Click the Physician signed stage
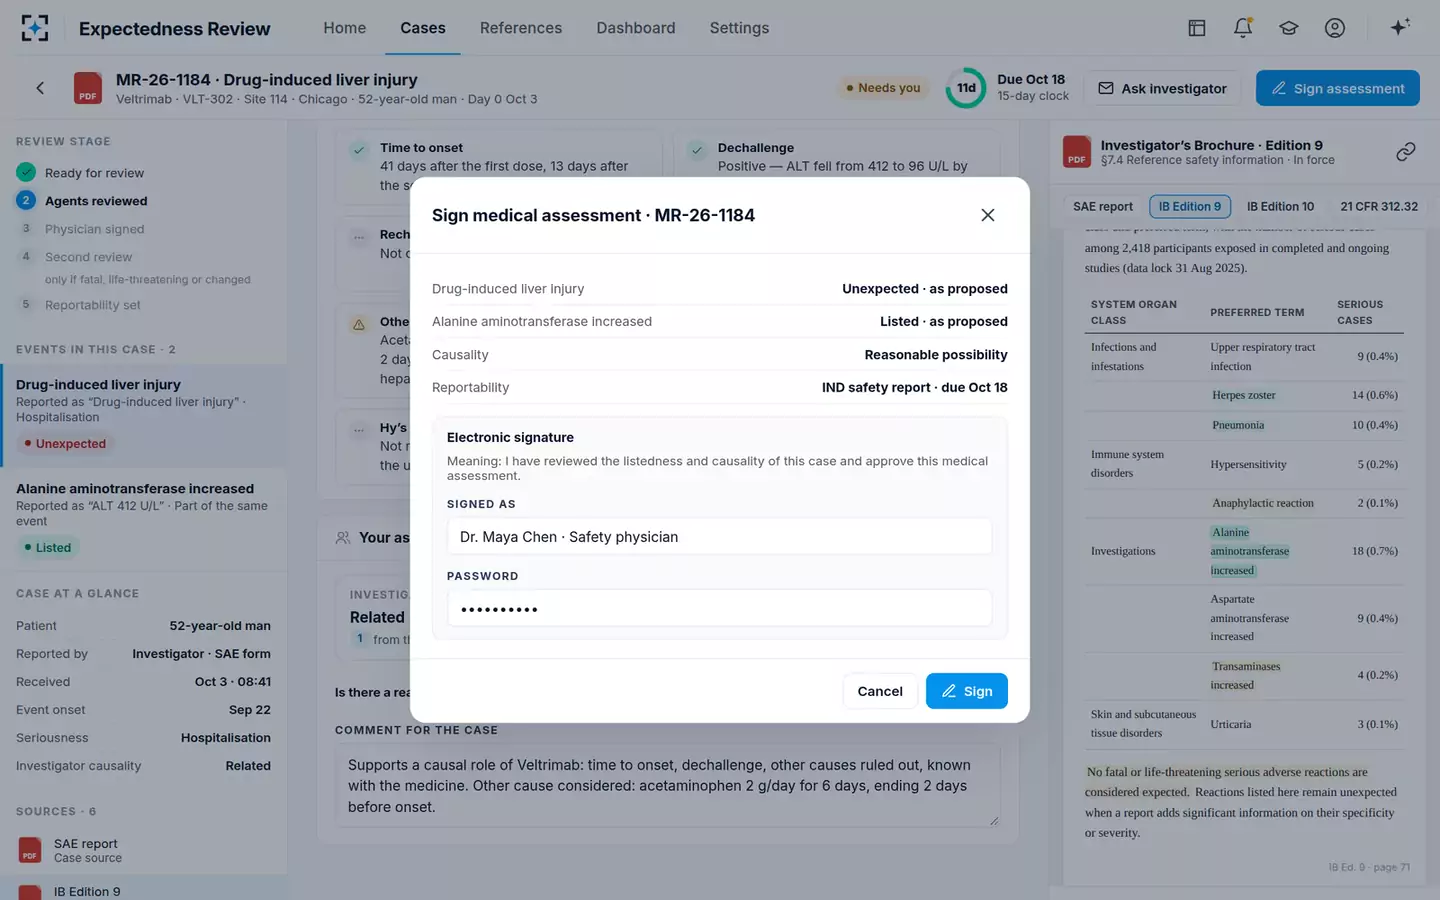The height and width of the screenshot is (900, 1440). [x=94, y=229]
